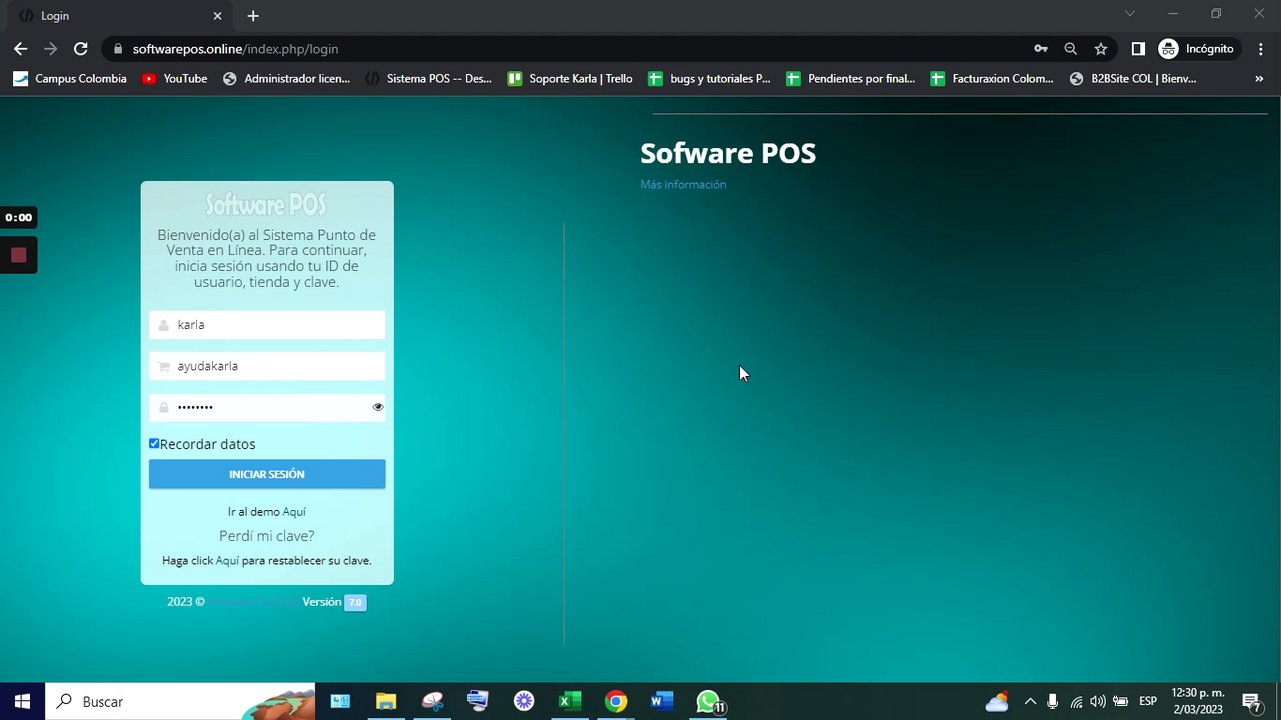1281x720 pixels.
Task: Bookmark this page with the star
Action: click(x=1101, y=48)
